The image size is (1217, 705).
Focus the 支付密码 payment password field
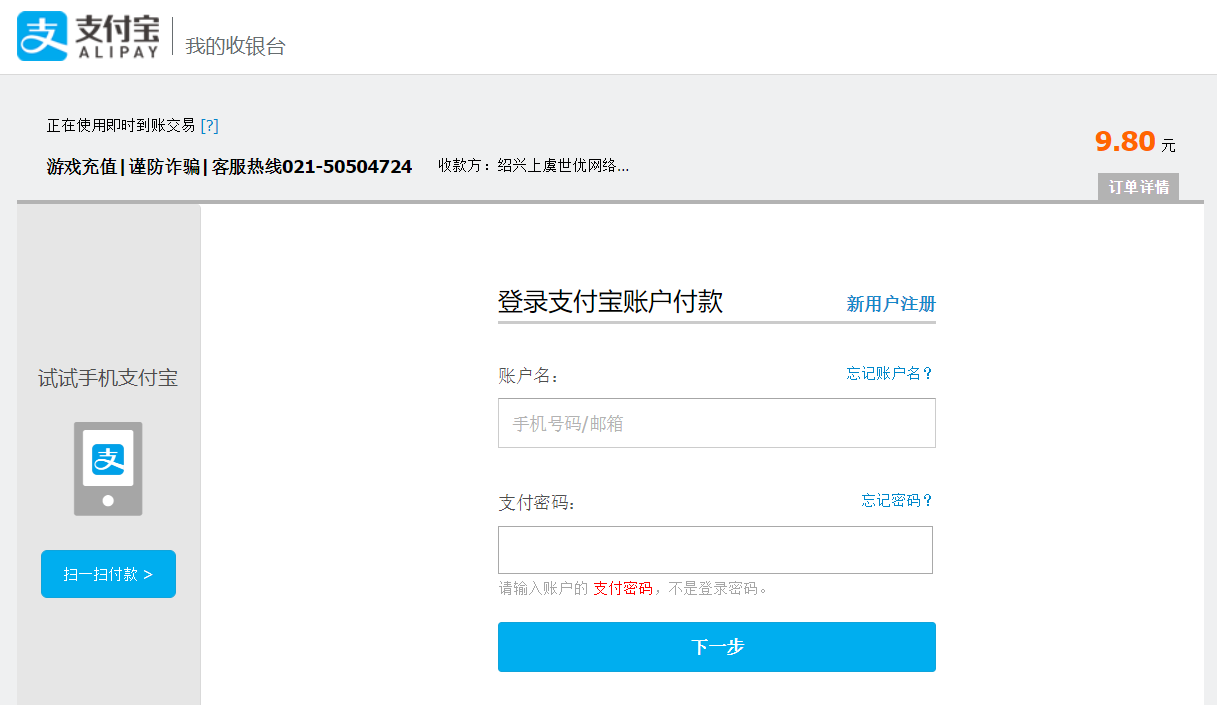pyautogui.click(x=716, y=549)
